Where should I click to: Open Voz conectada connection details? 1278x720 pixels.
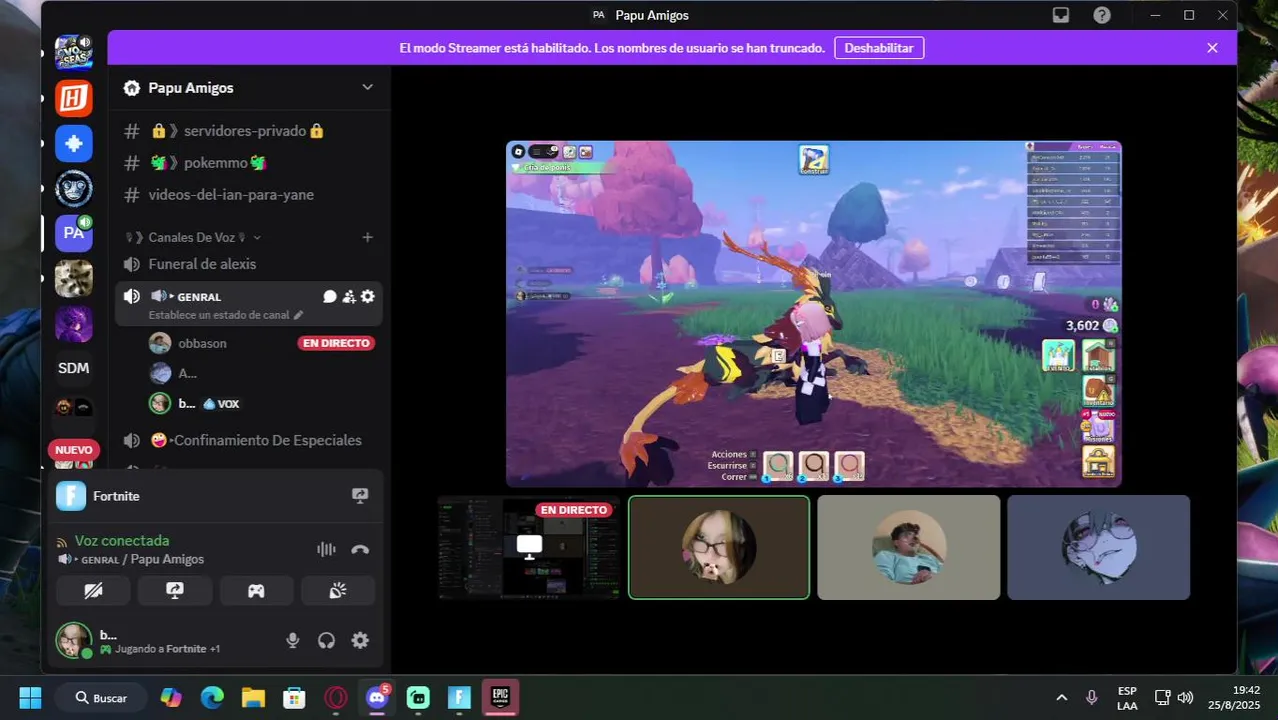(x=122, y=540)
